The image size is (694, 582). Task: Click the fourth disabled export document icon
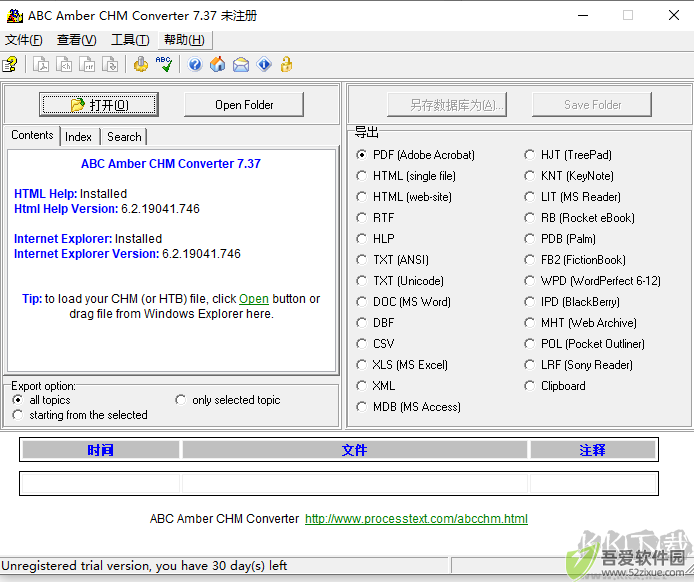[110, 65]
